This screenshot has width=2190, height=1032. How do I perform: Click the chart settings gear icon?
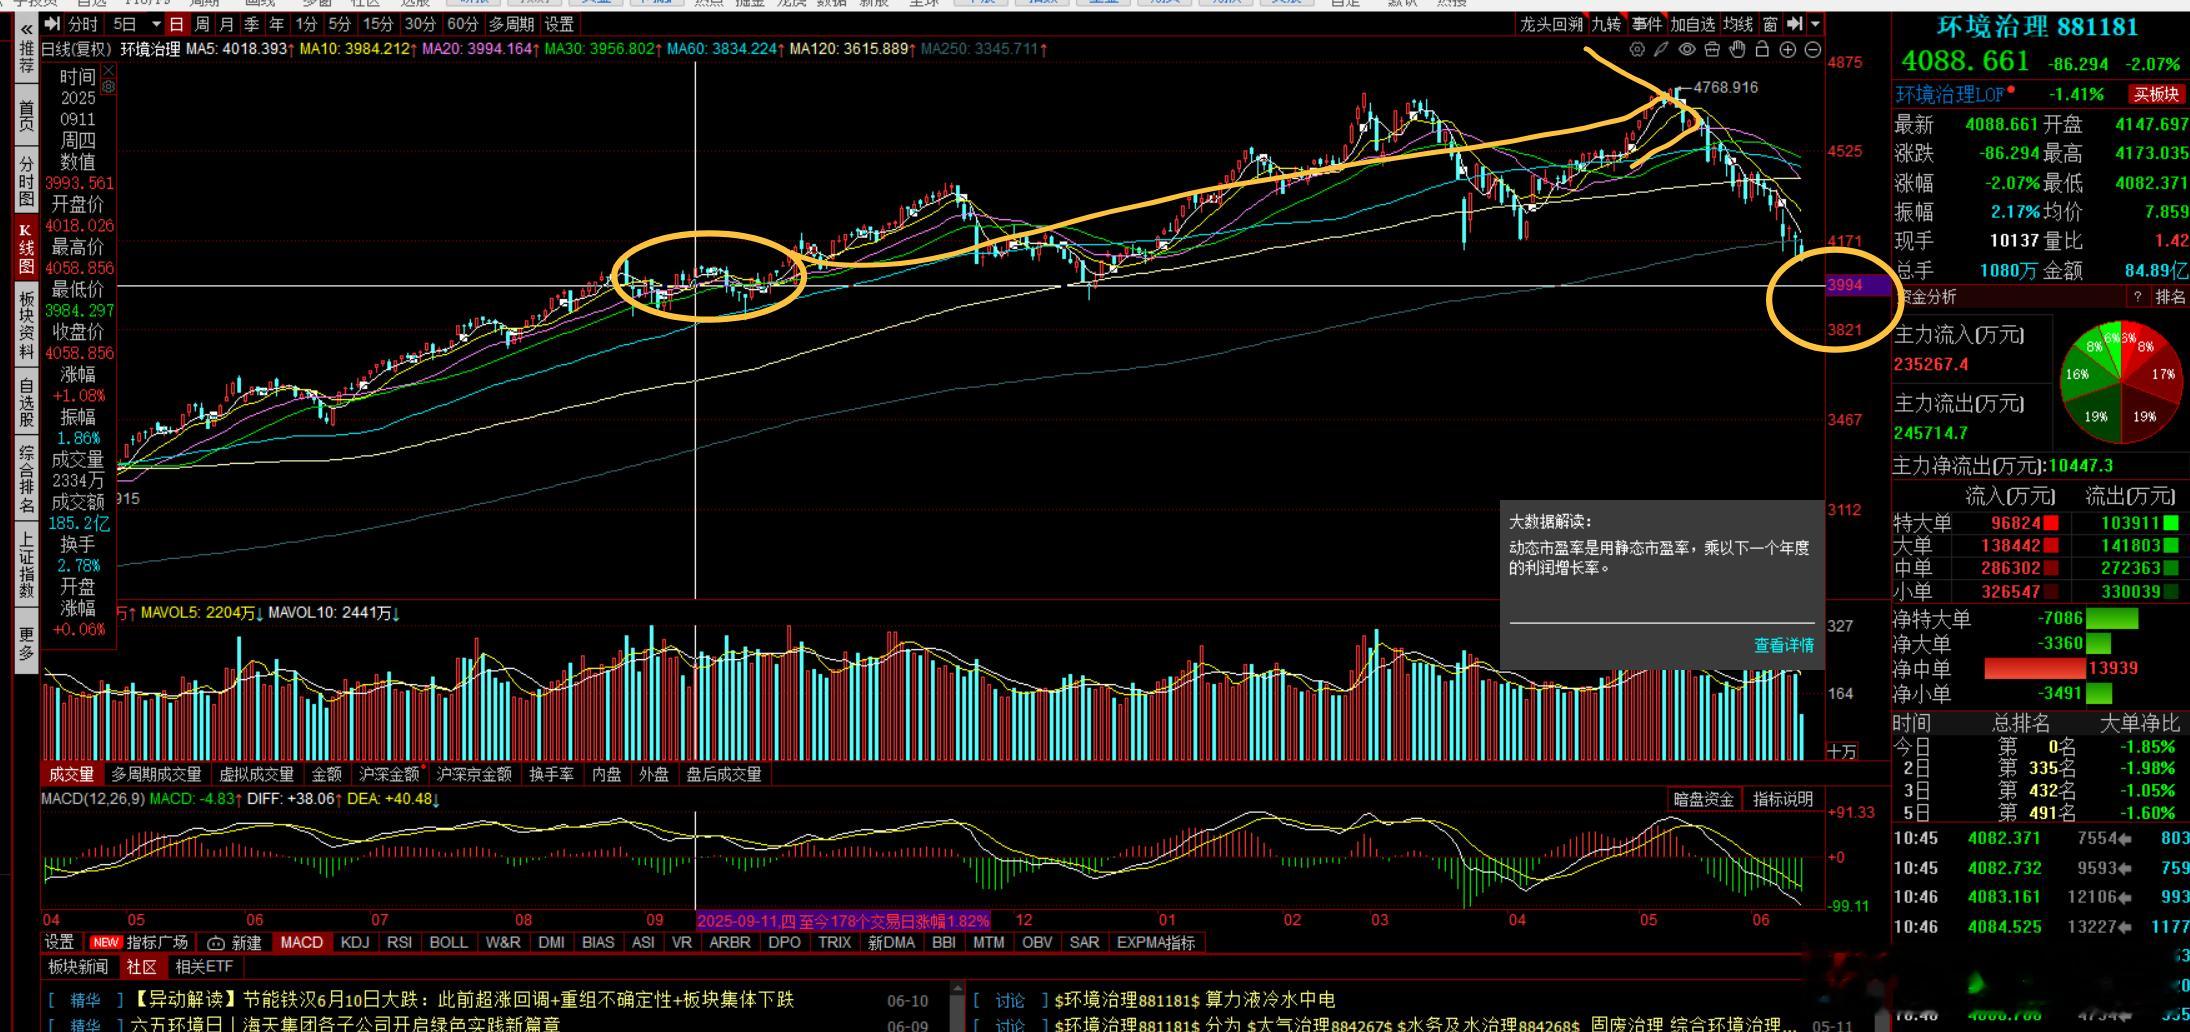click(x=1637, y=49)
